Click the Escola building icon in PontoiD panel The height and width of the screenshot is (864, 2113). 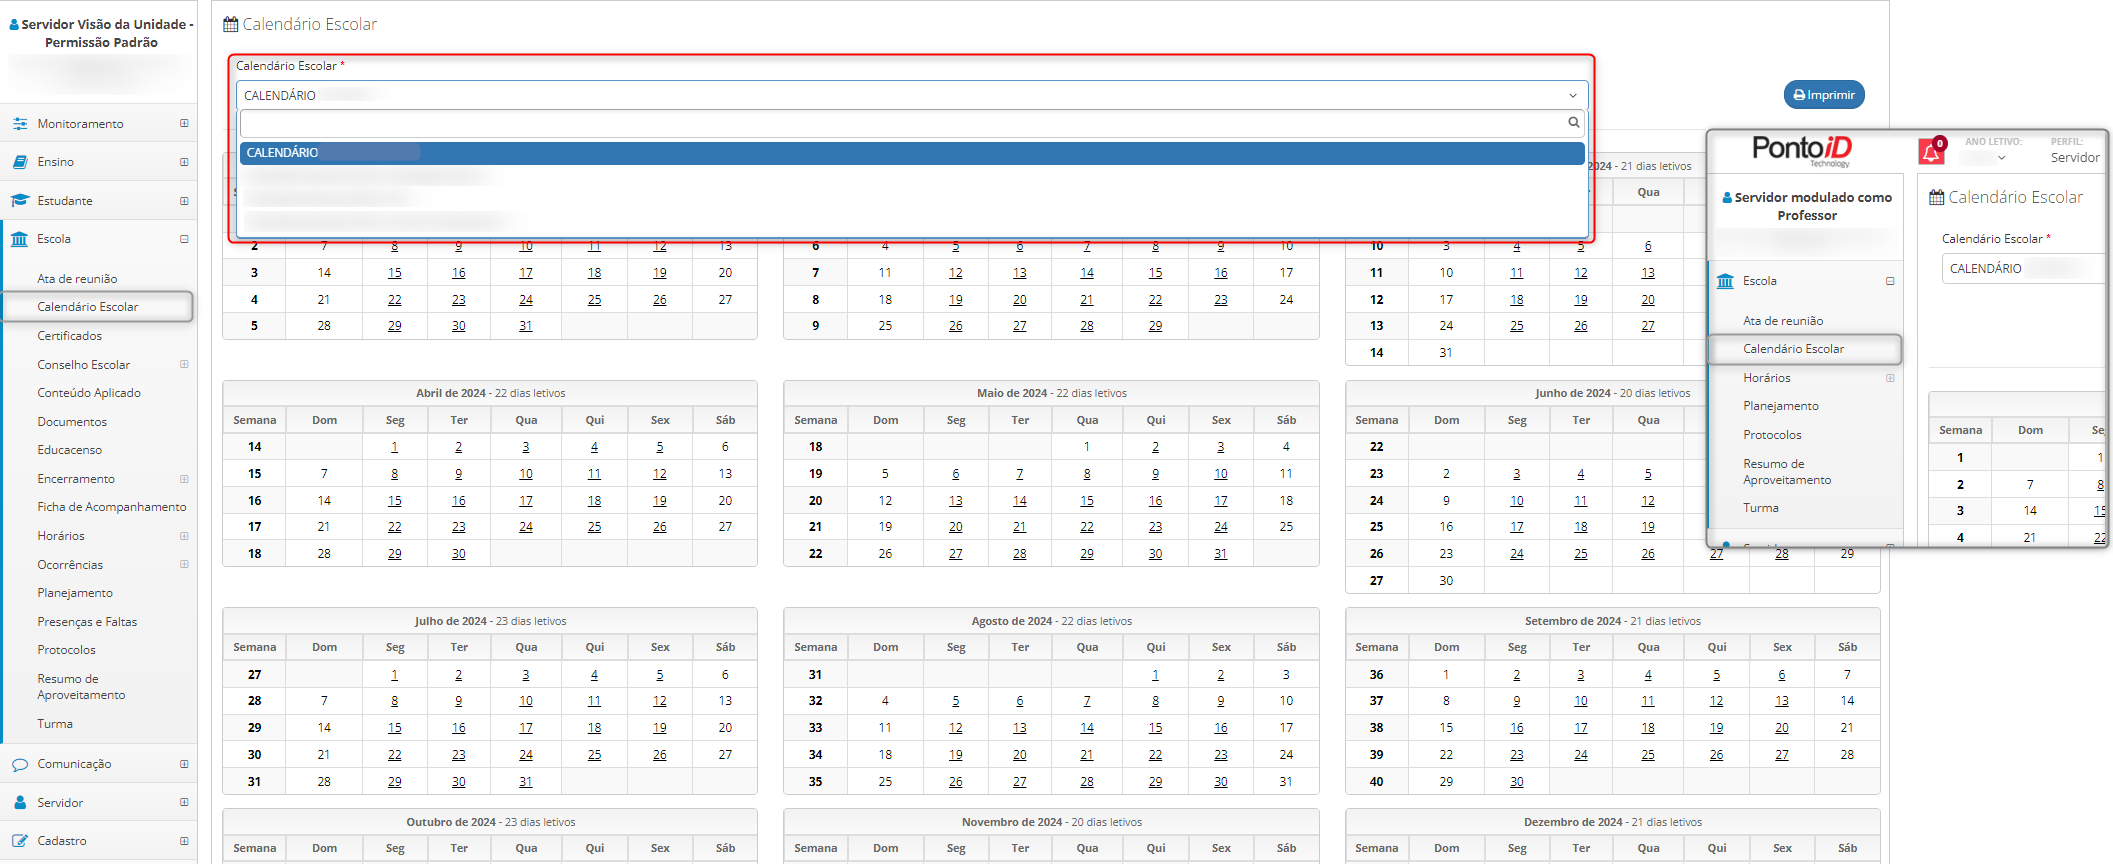pos(1725,281)
